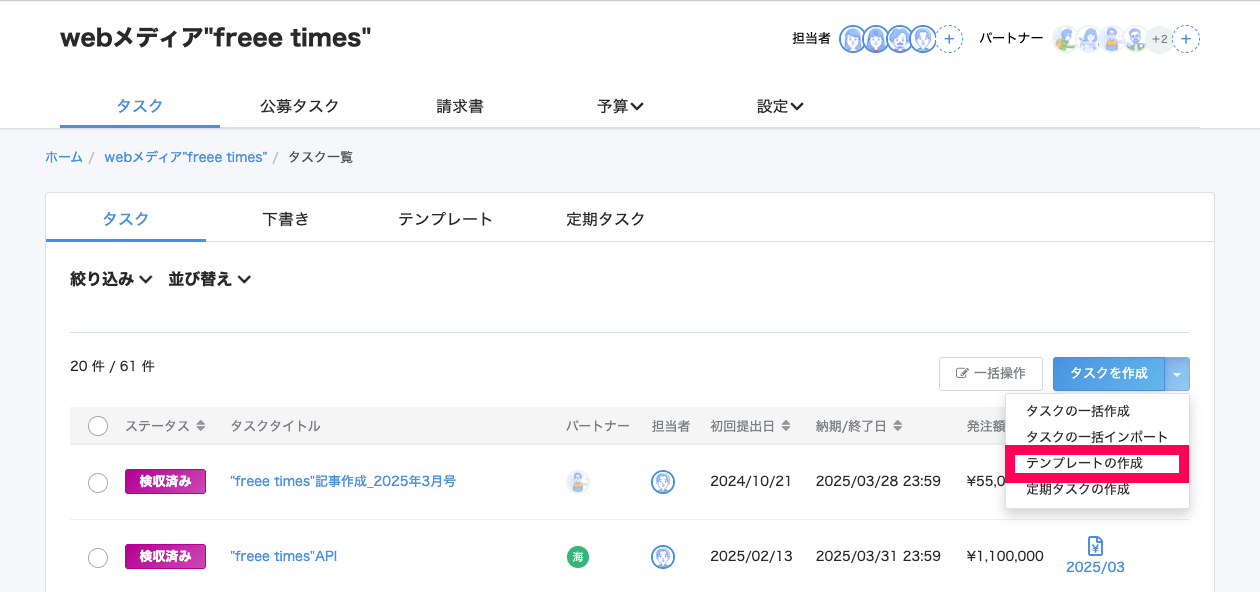Select row "freee times"API checkbox
1260x592 pixels.
pos(98,558)
